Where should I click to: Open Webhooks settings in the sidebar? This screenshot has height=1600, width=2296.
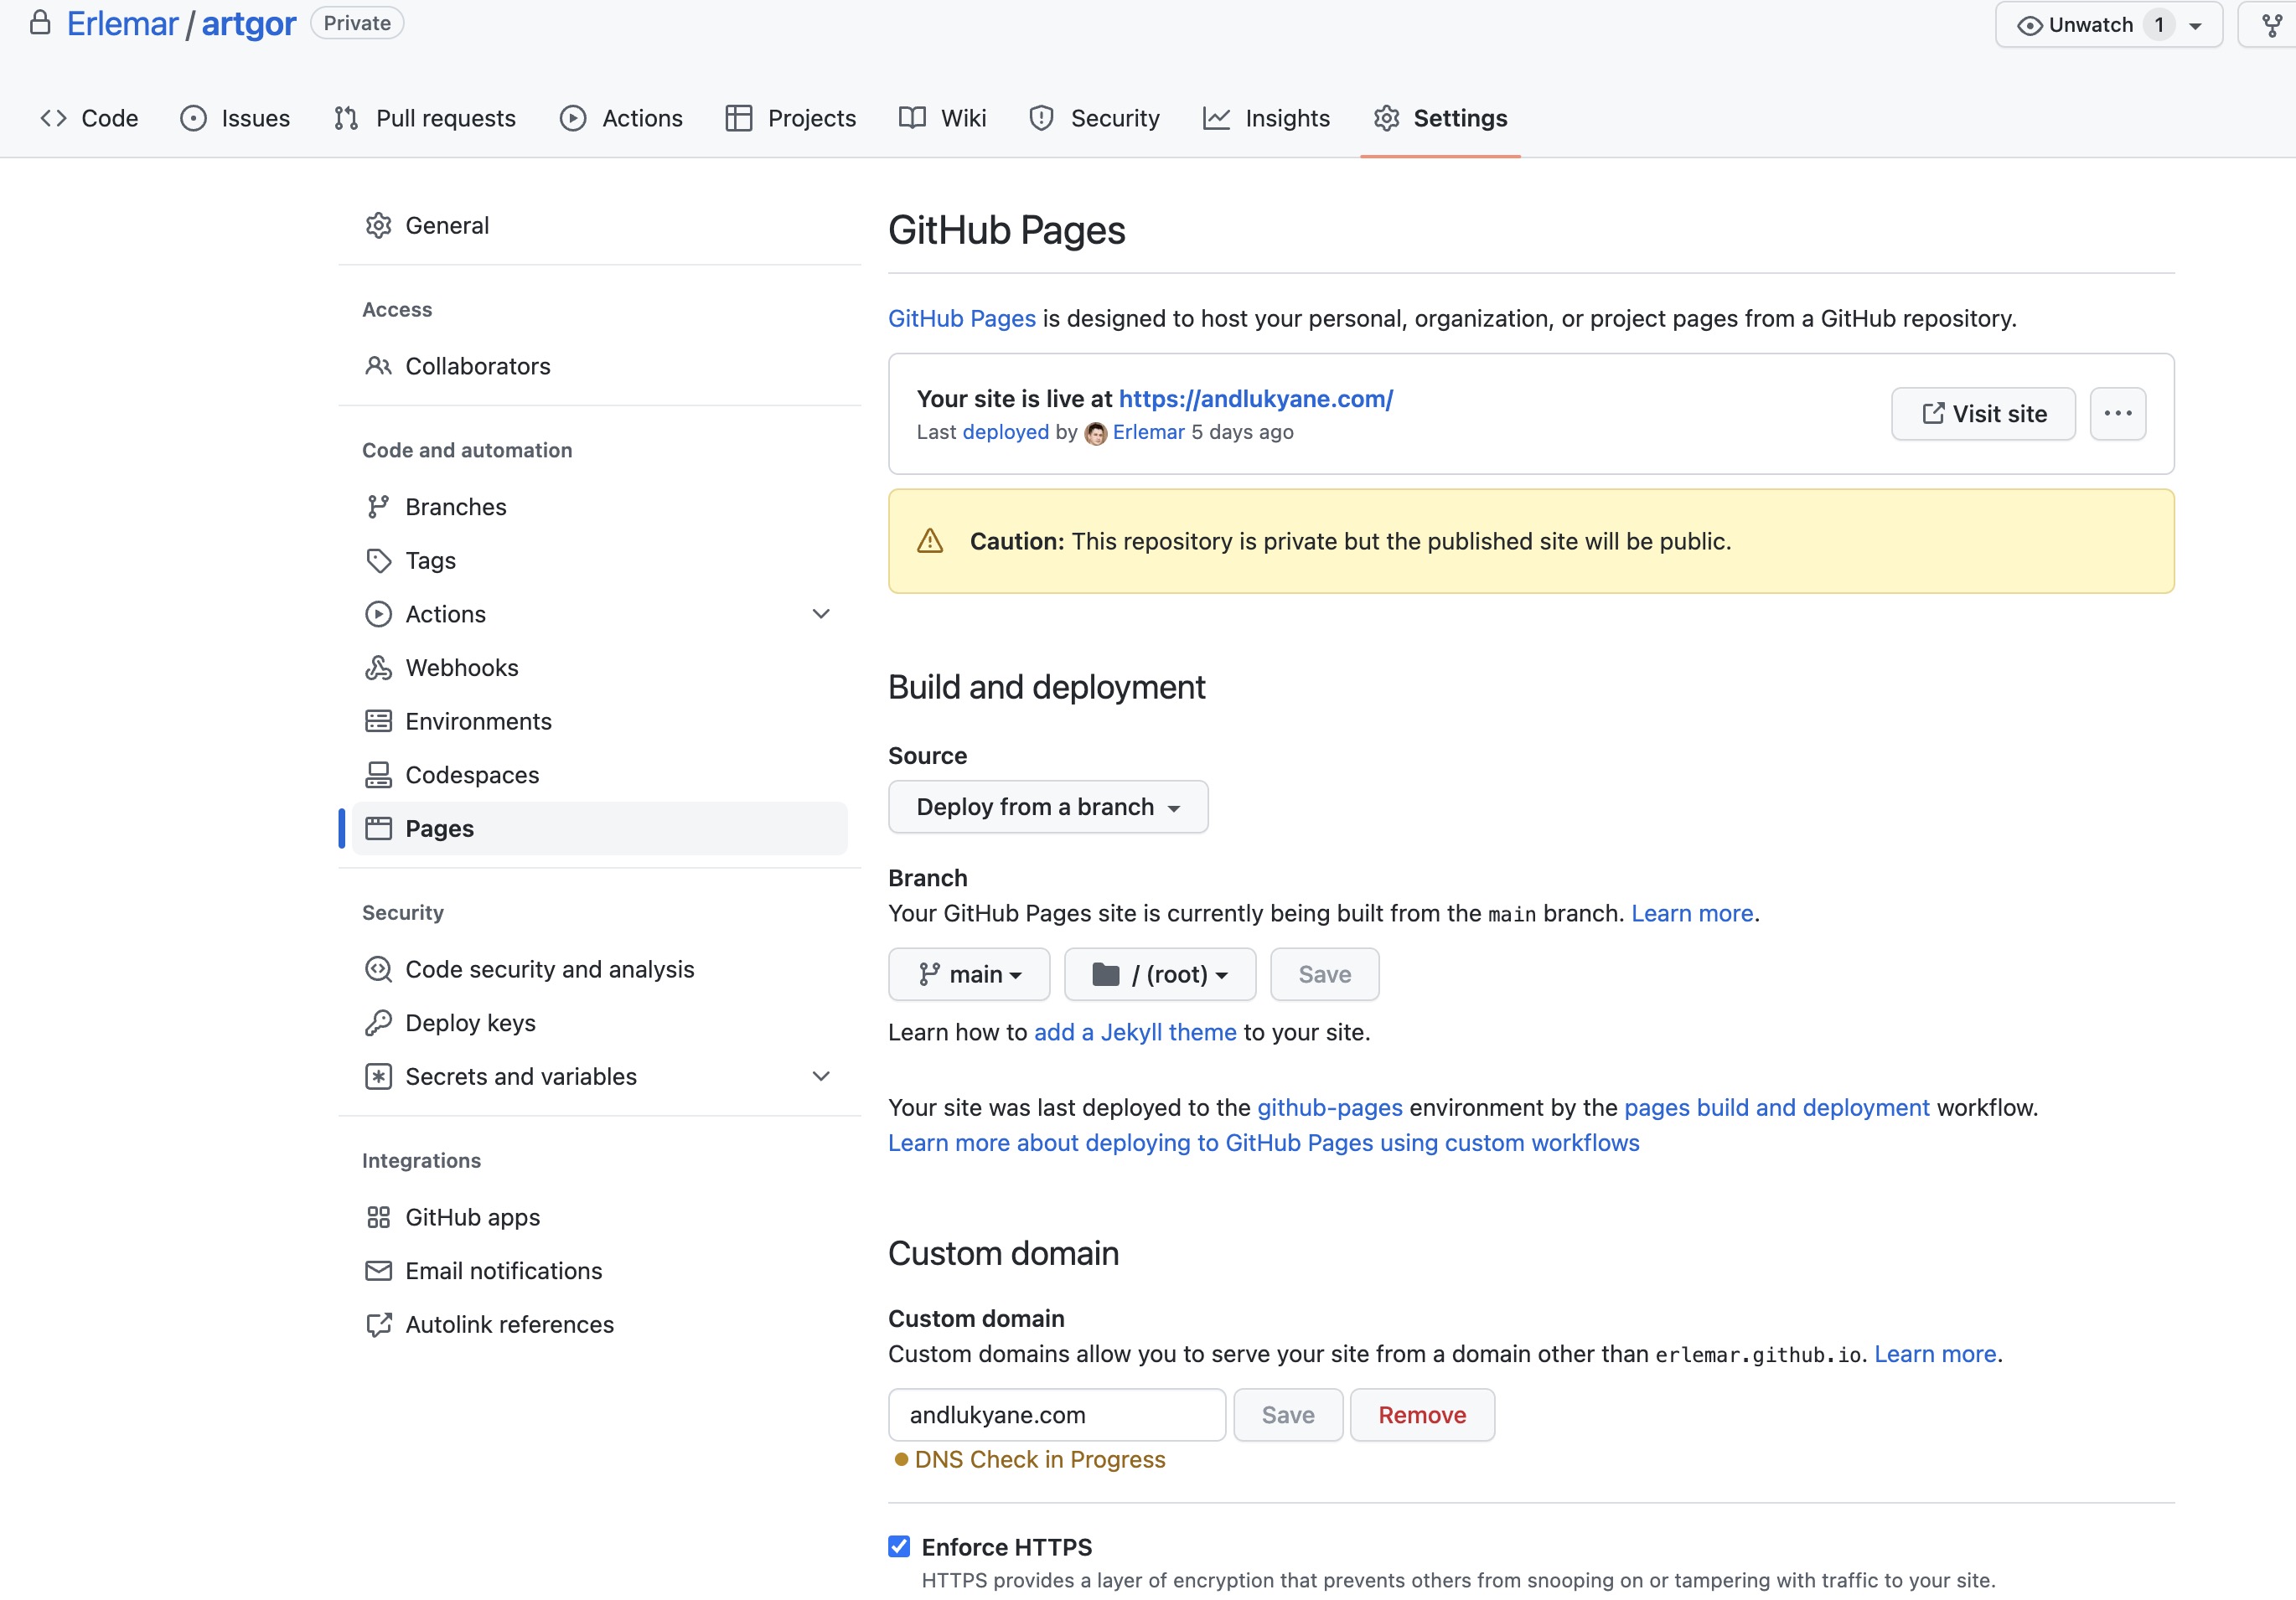461,668
